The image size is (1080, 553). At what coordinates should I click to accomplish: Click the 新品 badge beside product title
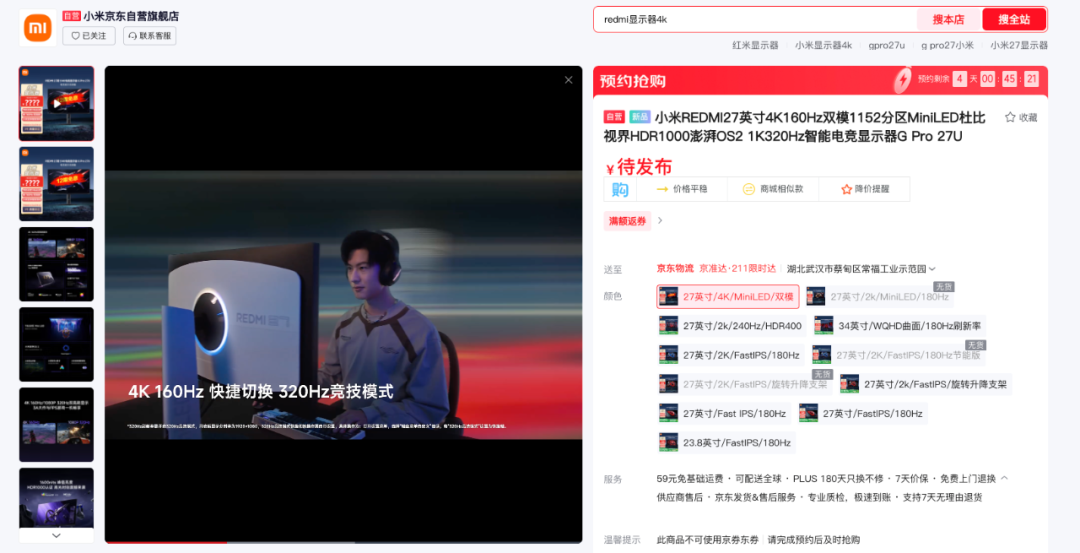tap(639, 117)
